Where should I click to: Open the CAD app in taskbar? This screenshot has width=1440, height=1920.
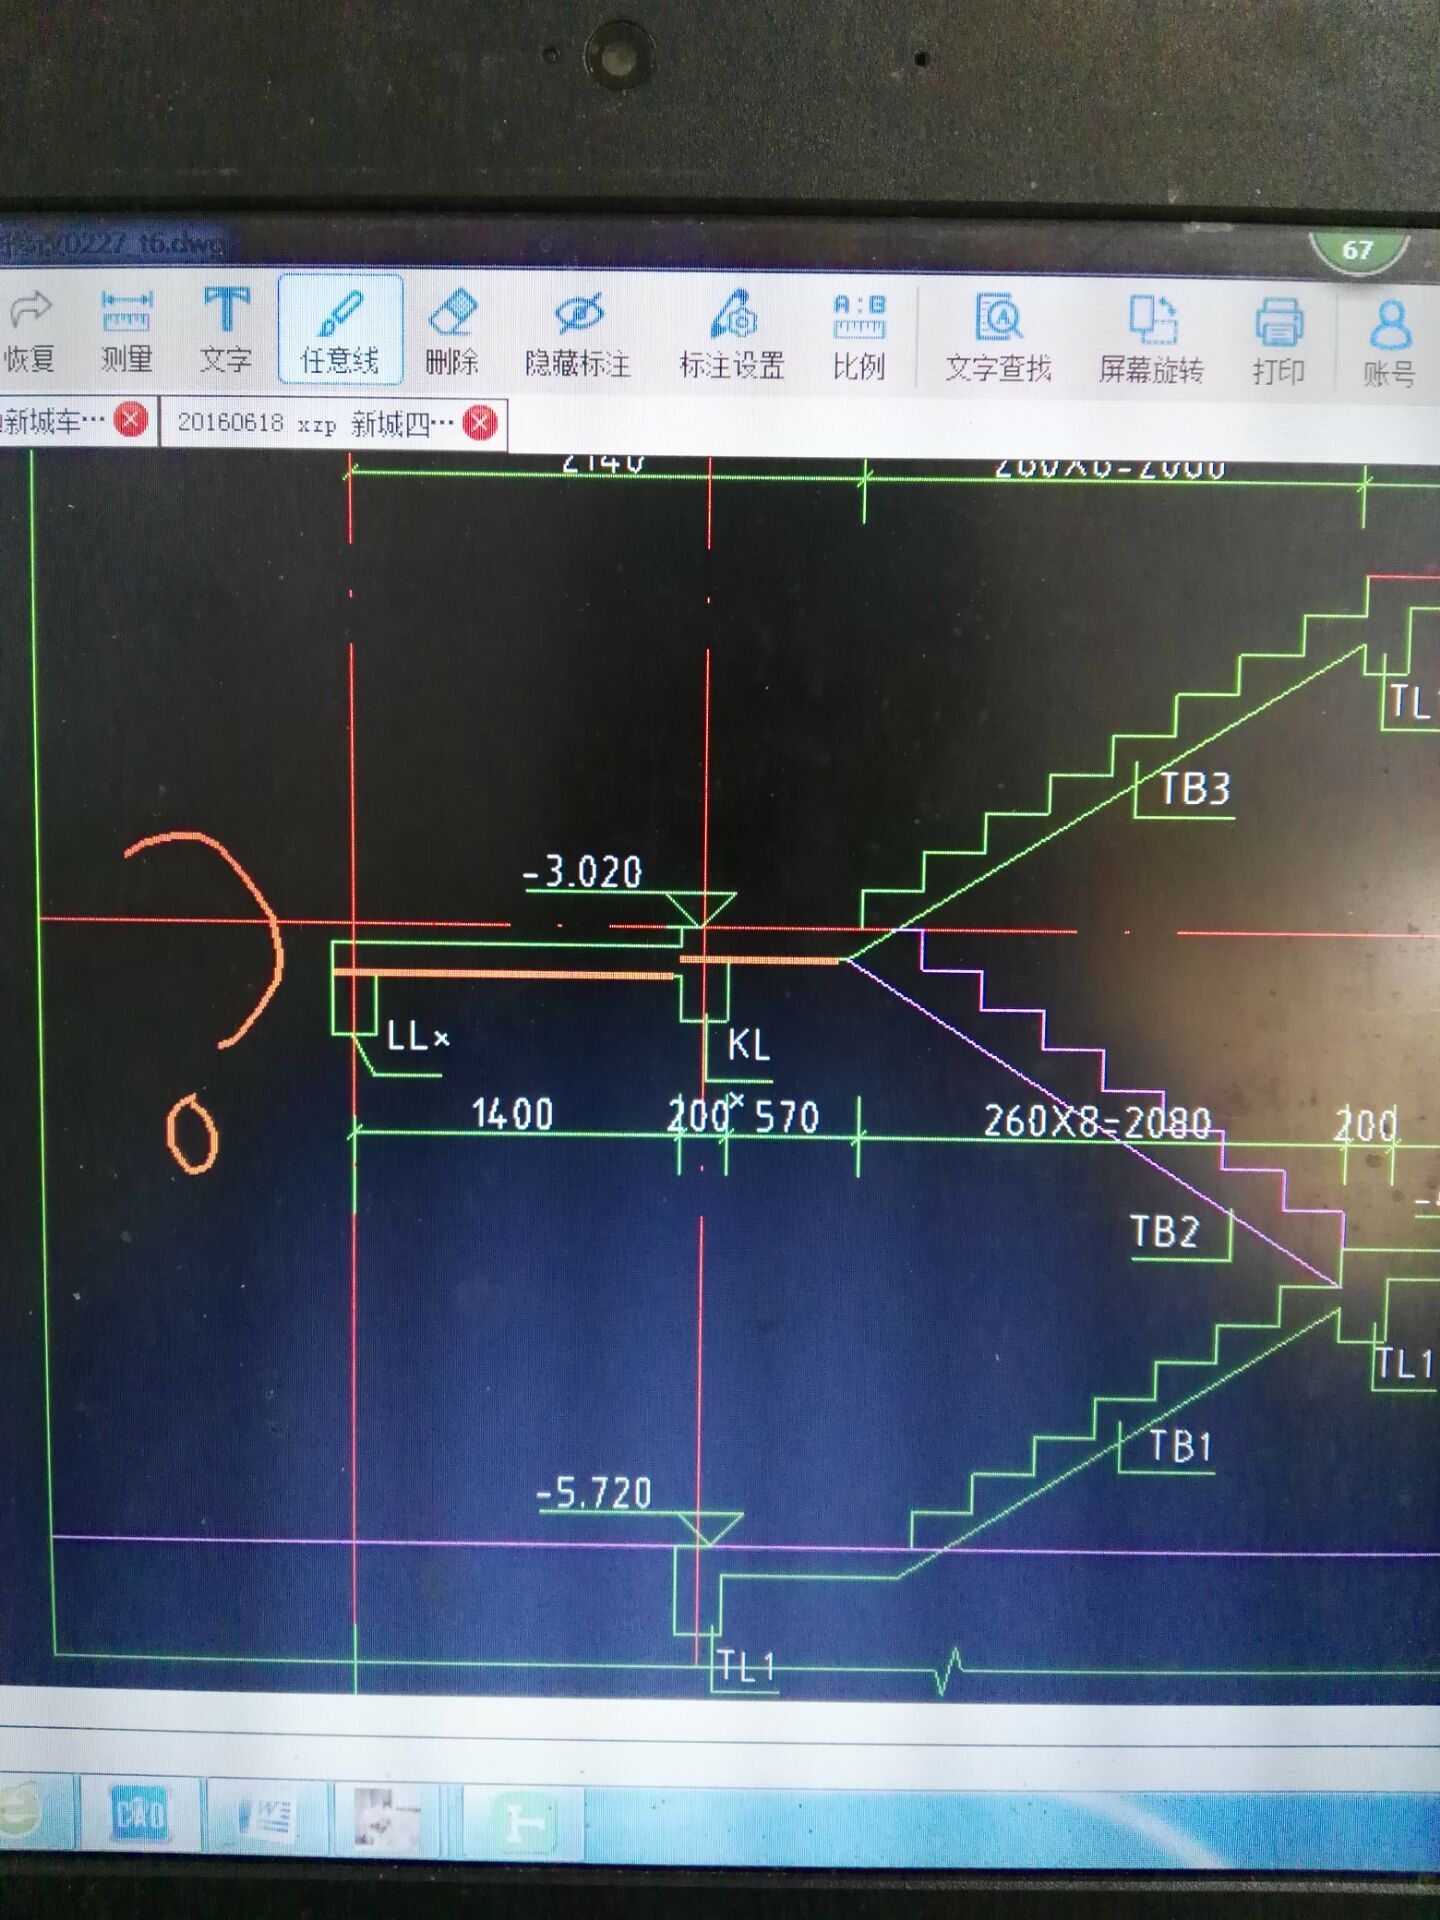point(140,1813)
